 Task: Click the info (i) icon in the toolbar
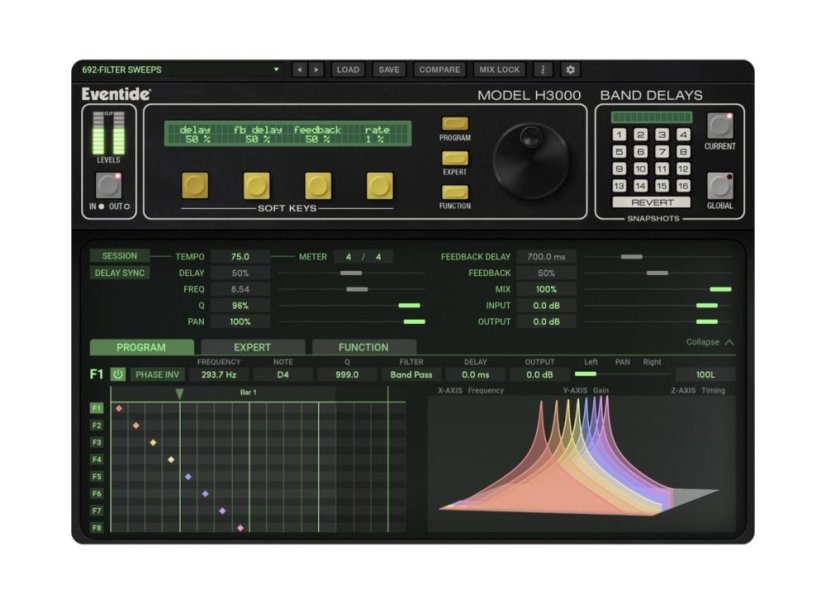click(542, 70)
